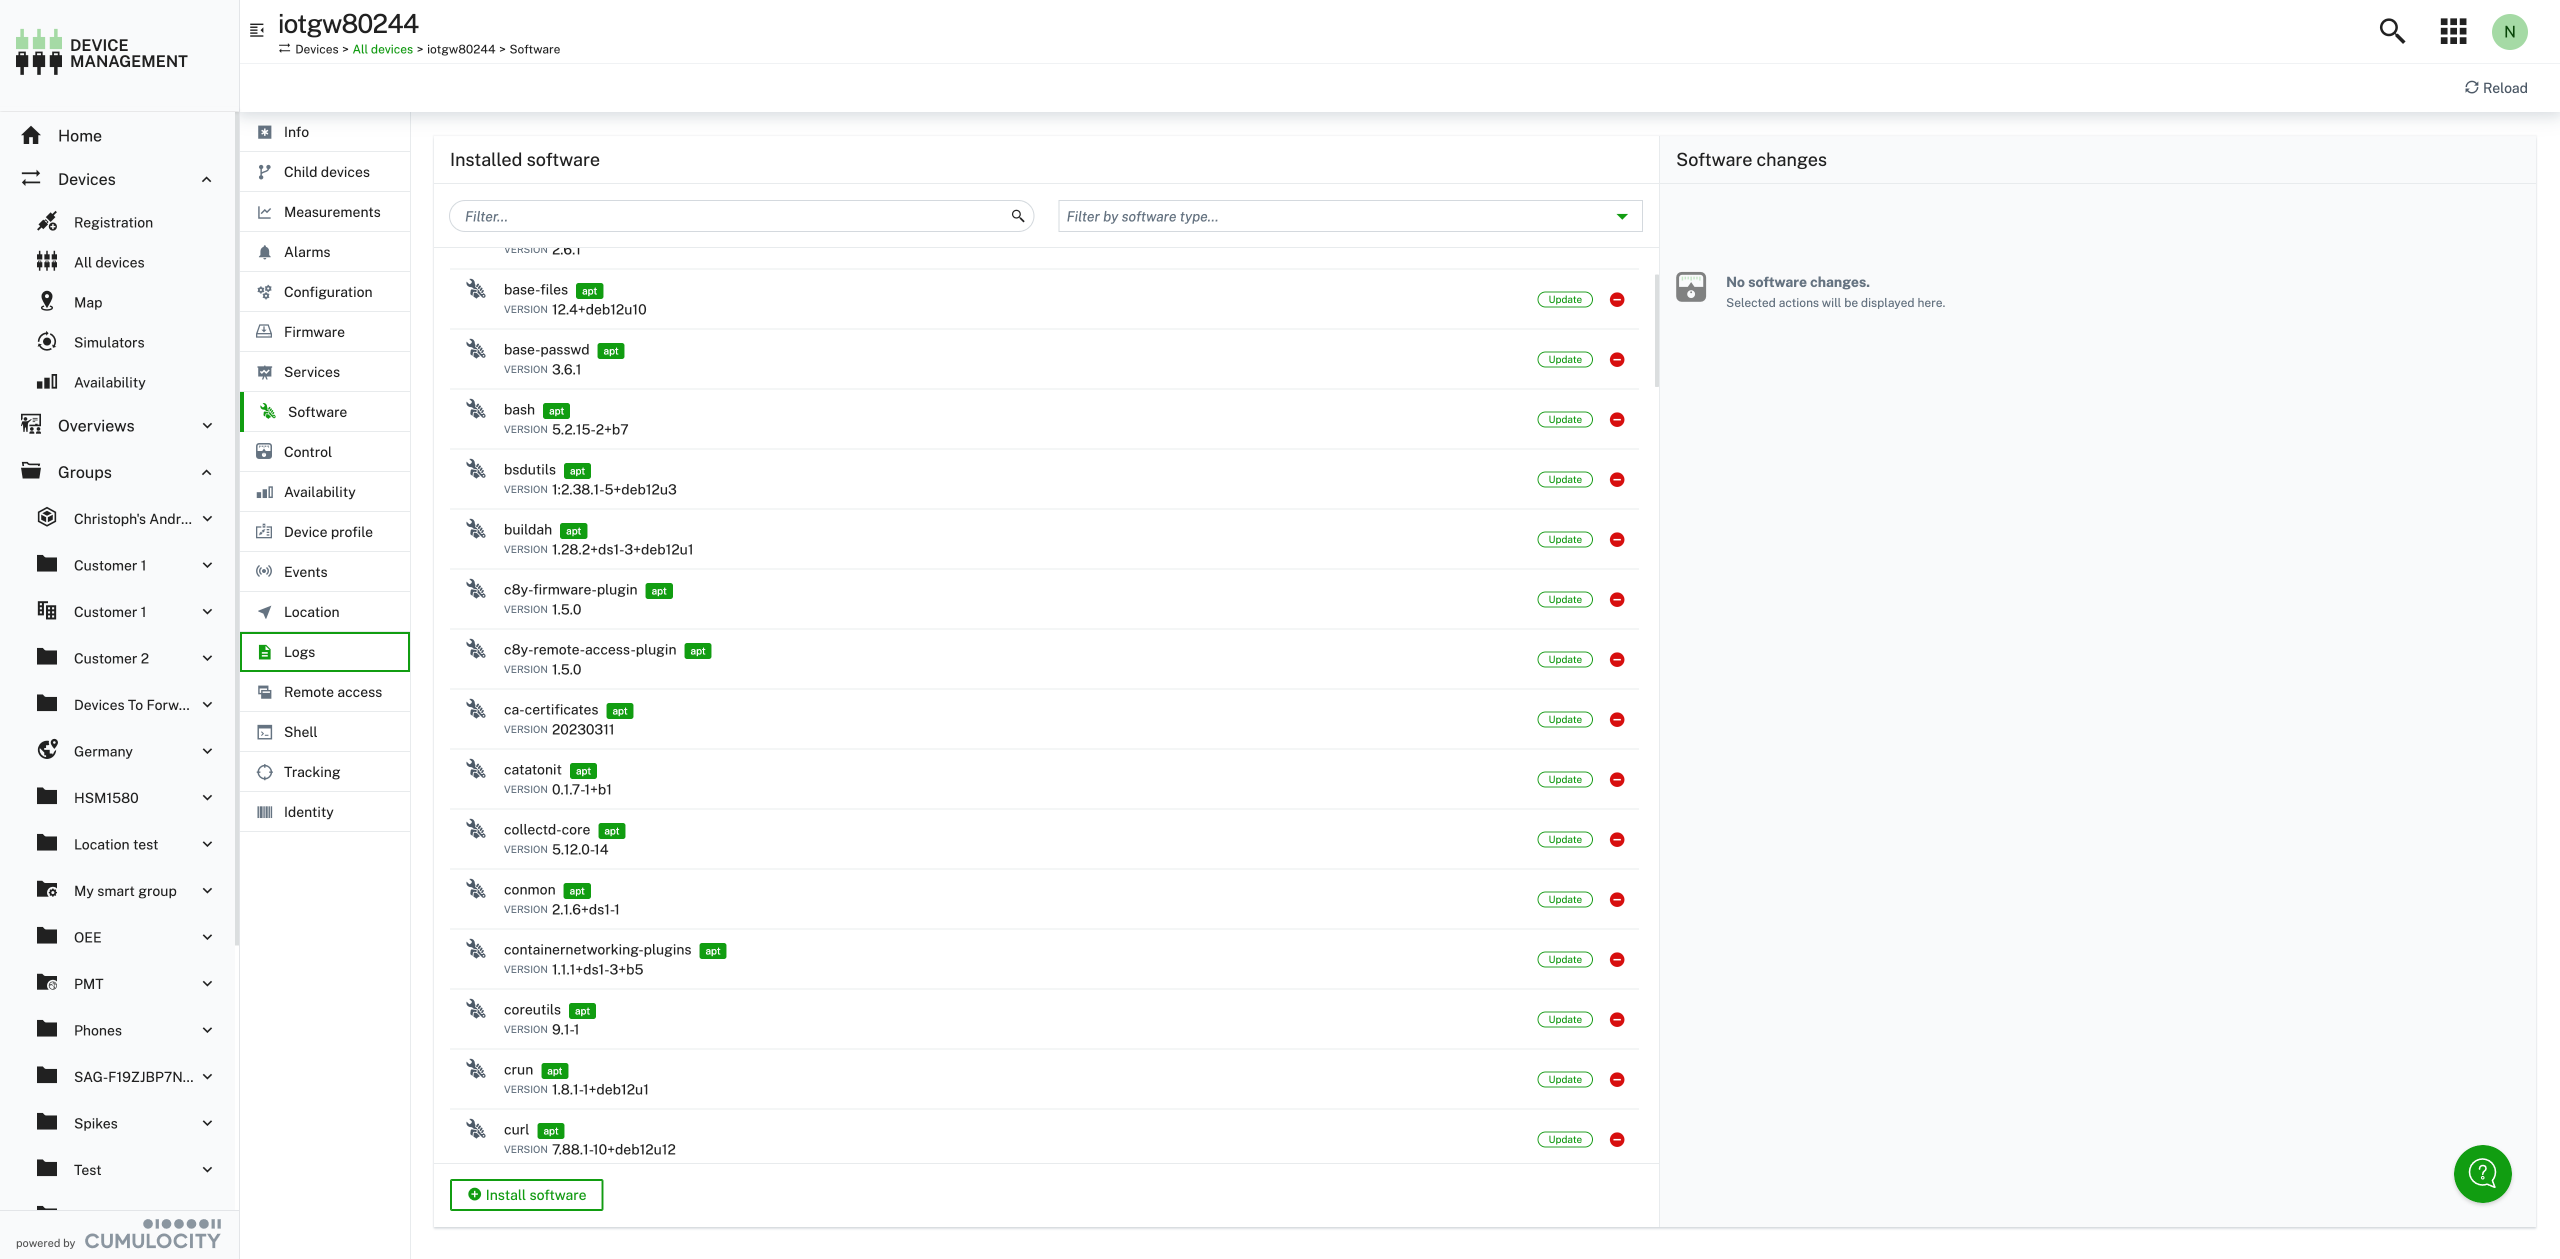Click the green help question mark button

(2482, 1173)
